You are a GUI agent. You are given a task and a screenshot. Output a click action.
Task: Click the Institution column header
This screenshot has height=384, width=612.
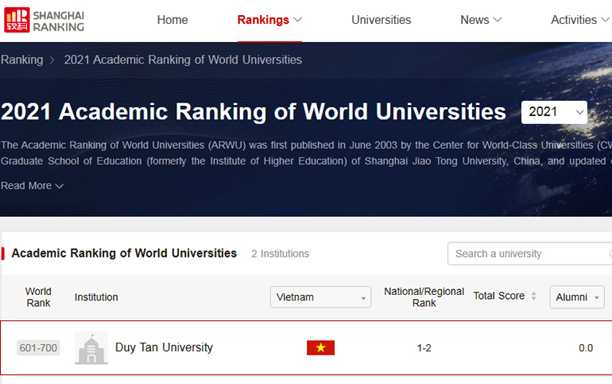click(96, 297)
